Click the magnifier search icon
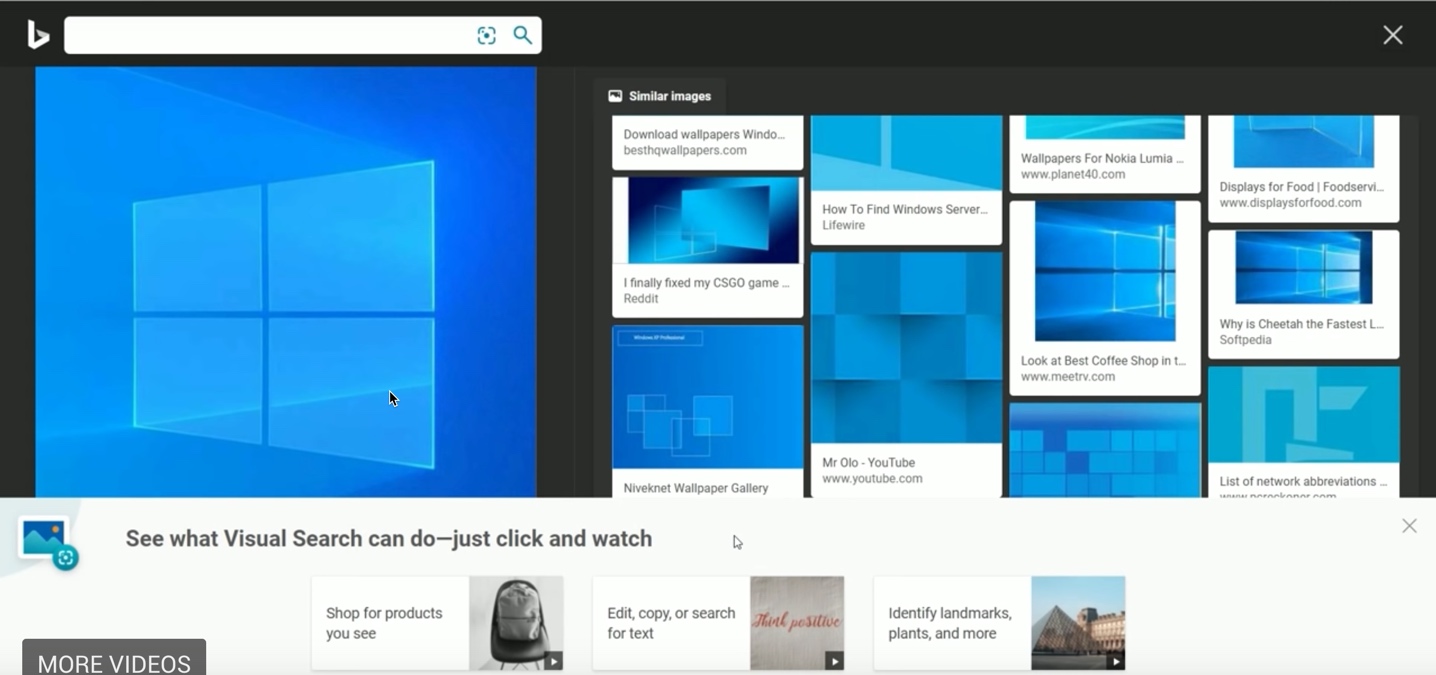Image resolution: width=1436 pixels, height=675 pixels. point(522,35)
